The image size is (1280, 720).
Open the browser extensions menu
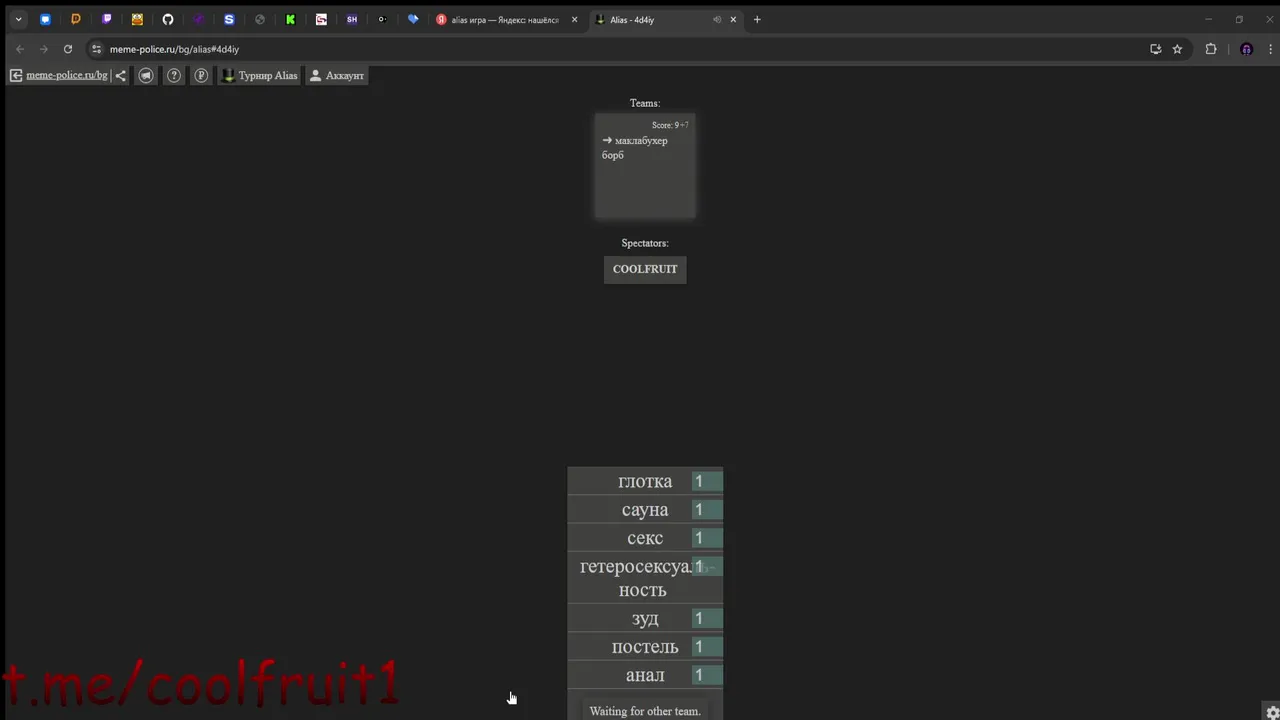[1211, 49]
